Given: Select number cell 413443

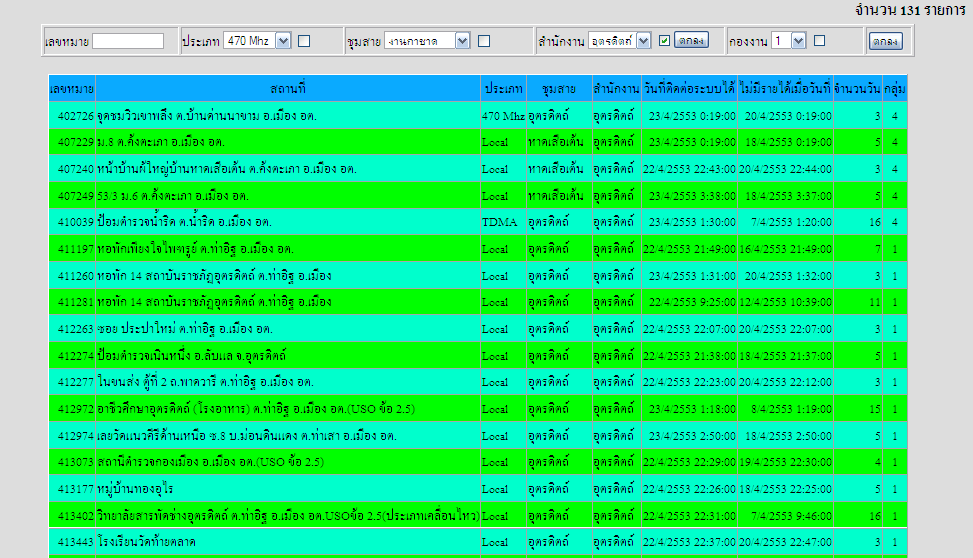Looking at the screenshot, I should [x=72, y=542].
